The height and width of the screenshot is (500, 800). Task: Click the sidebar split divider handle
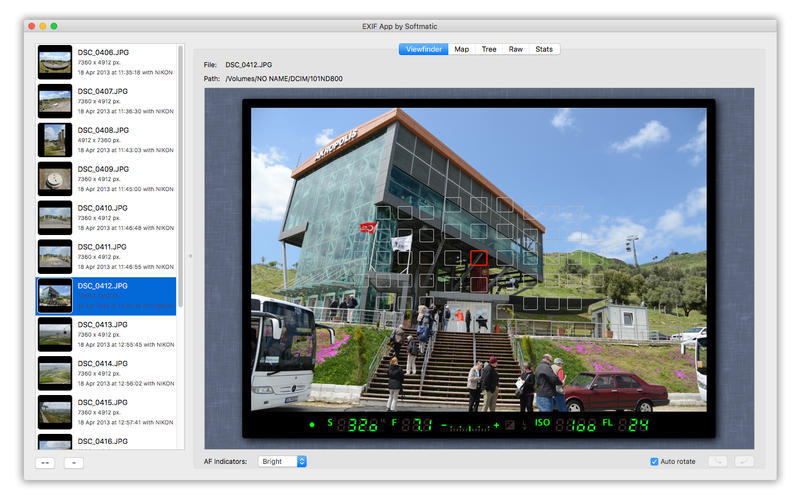click(189, 256)
